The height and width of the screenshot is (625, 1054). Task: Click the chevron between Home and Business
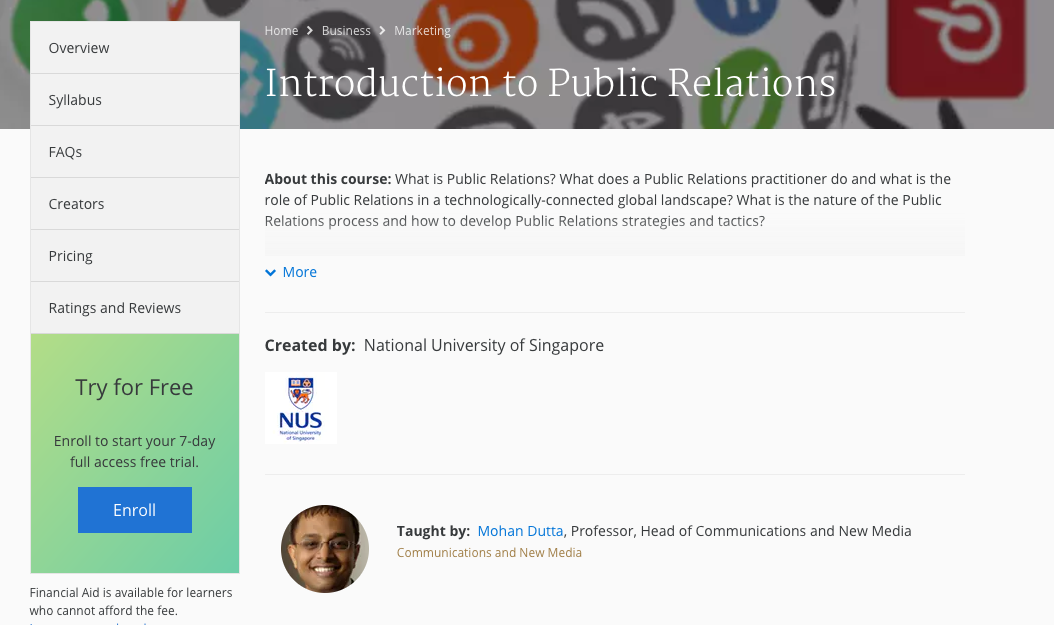(x=310, y=31)
